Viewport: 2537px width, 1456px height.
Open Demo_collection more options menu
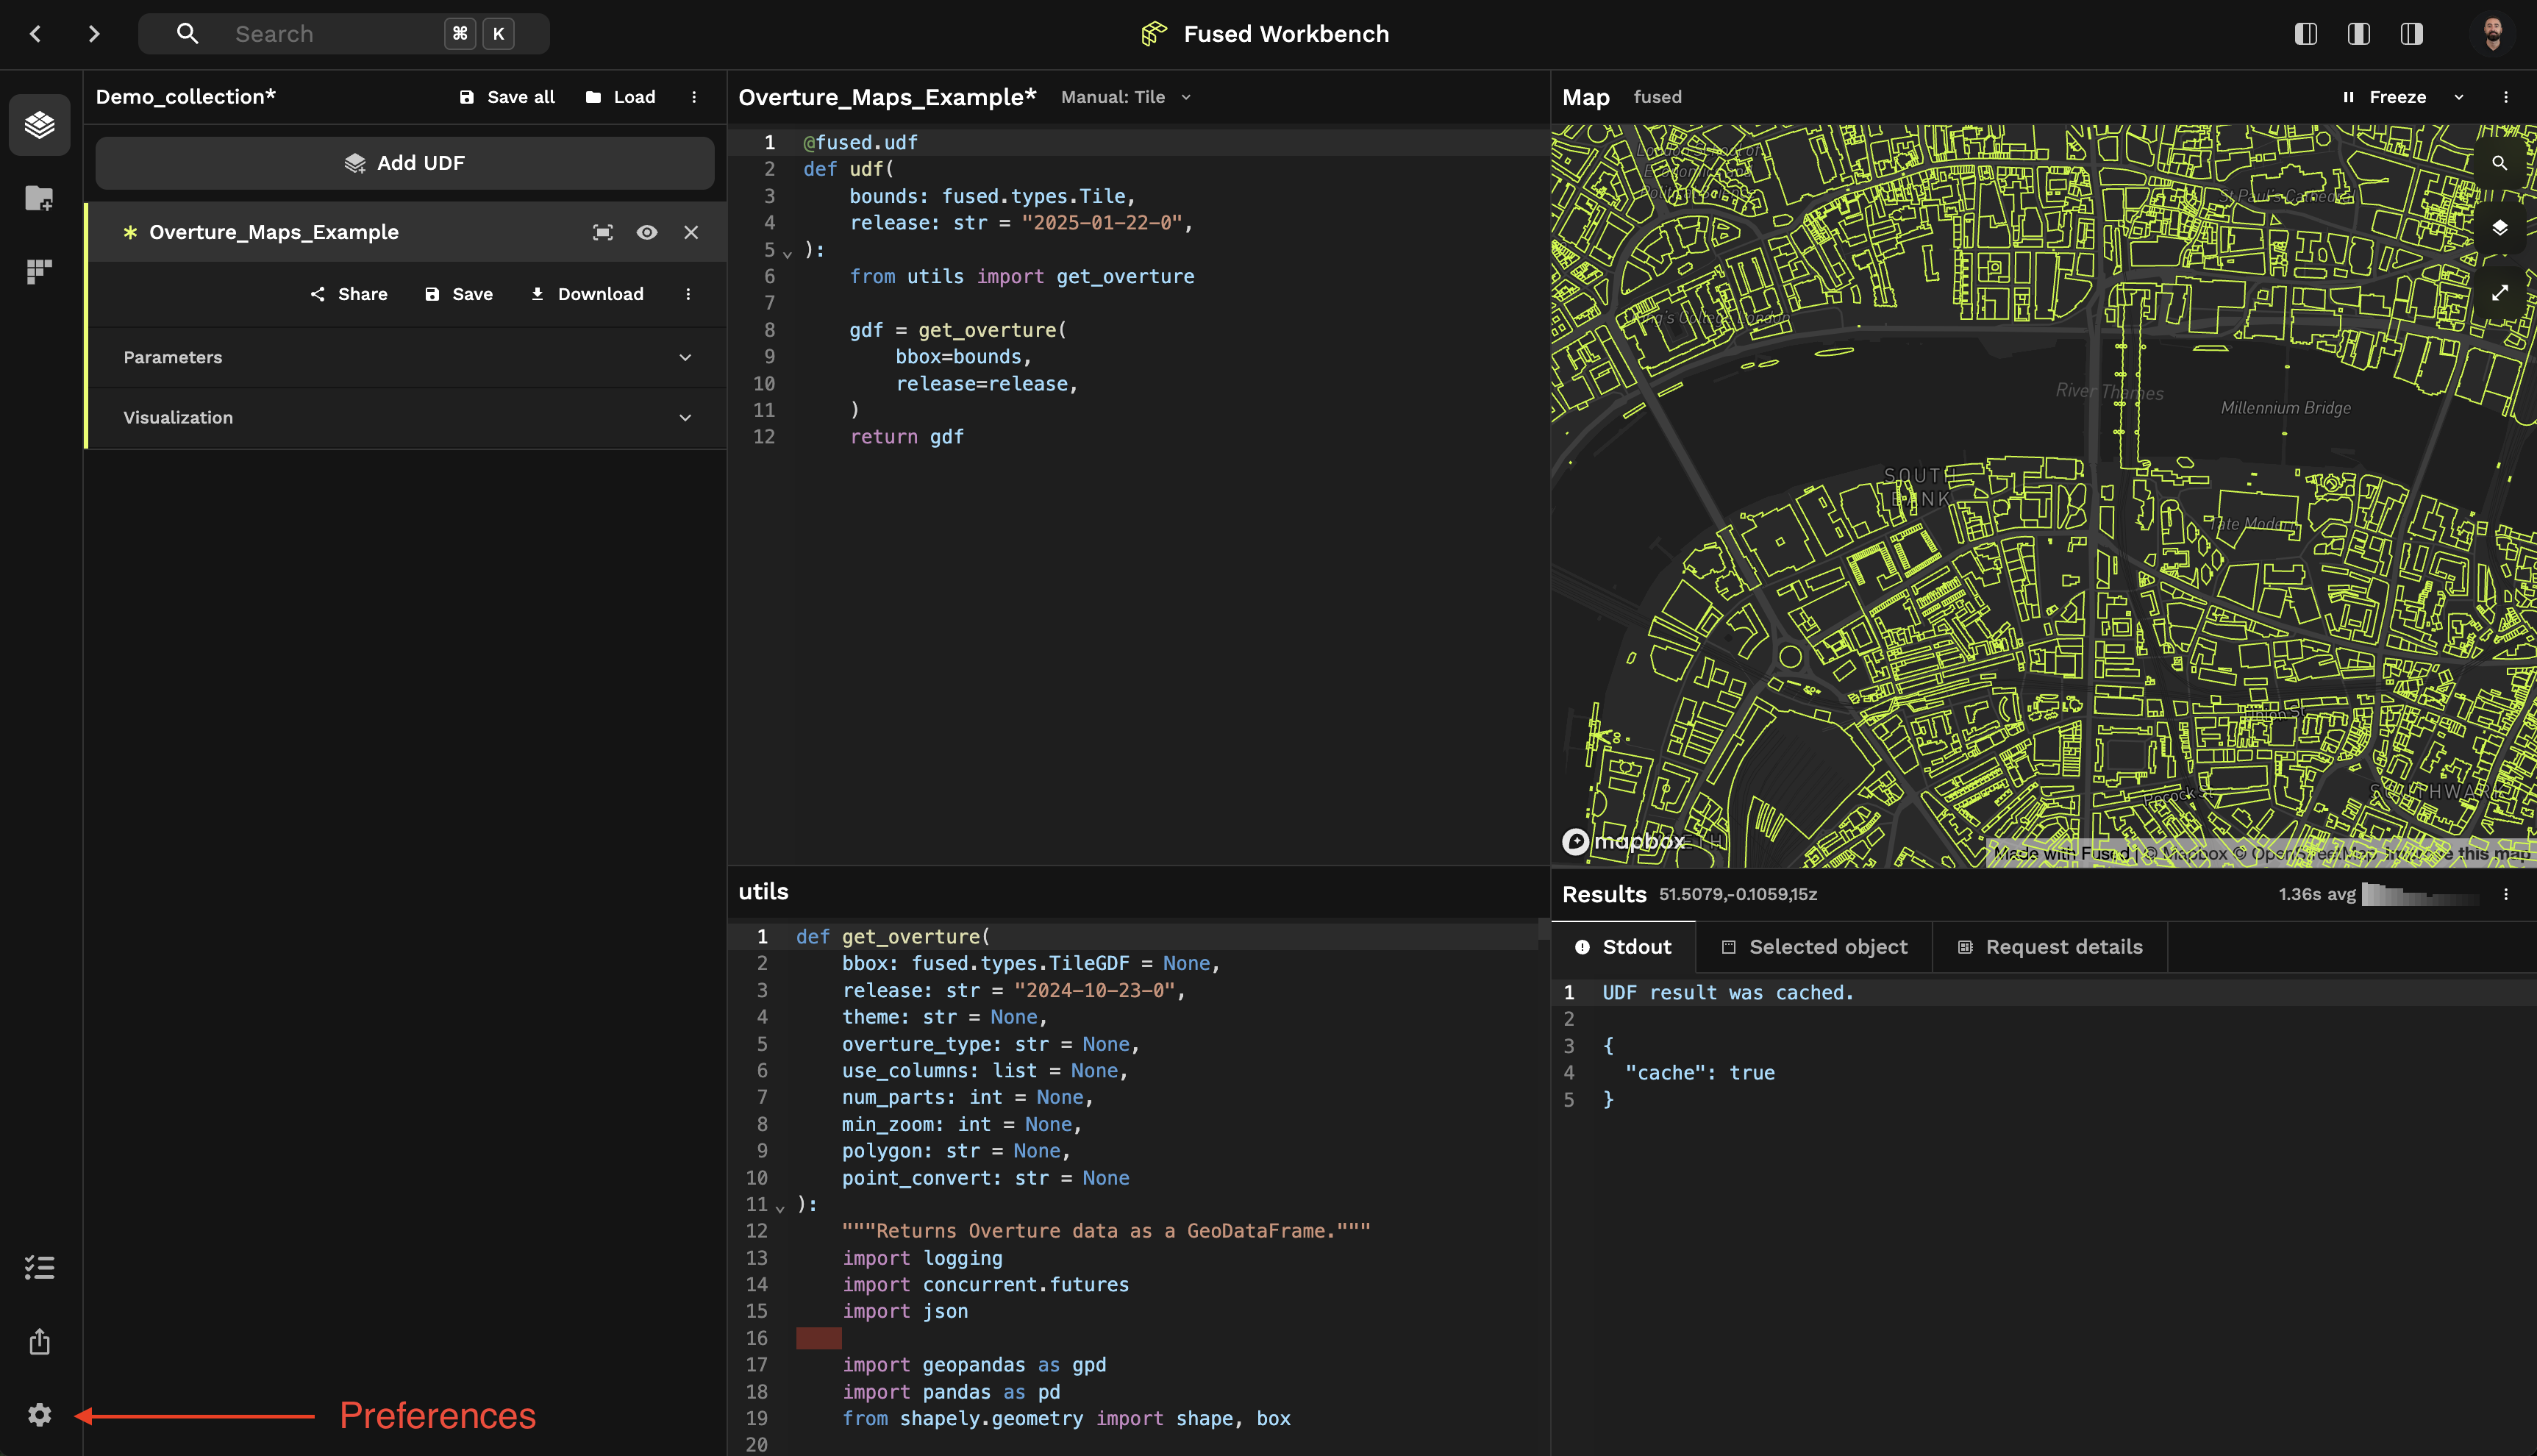coord(694,97)
